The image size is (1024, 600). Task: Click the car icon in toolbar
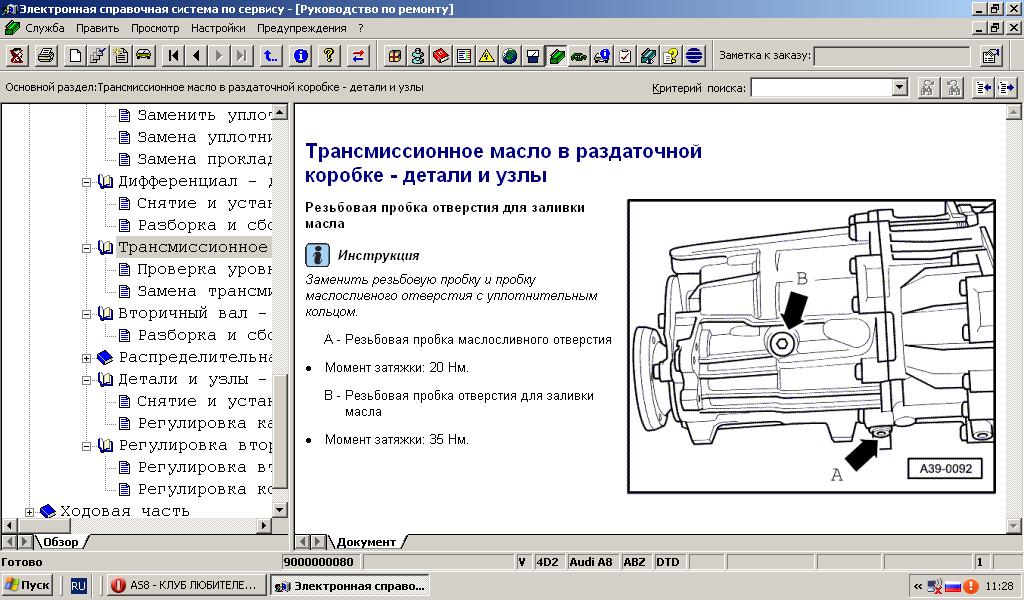pos(143,56)
